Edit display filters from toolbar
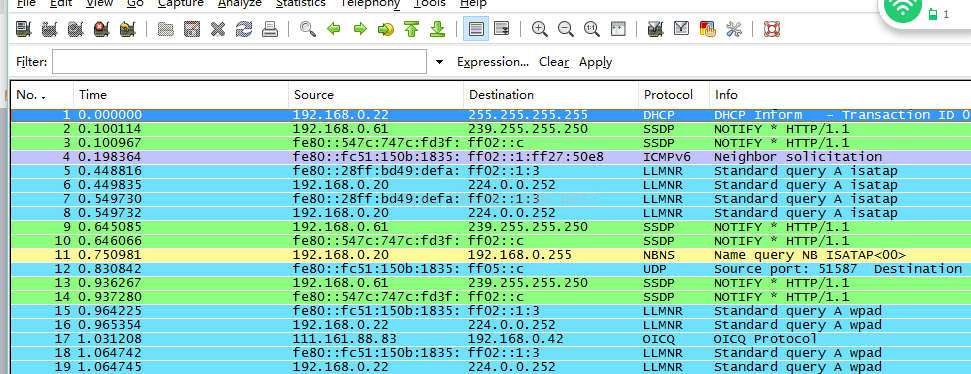The image size is (971, 374). 682,29
